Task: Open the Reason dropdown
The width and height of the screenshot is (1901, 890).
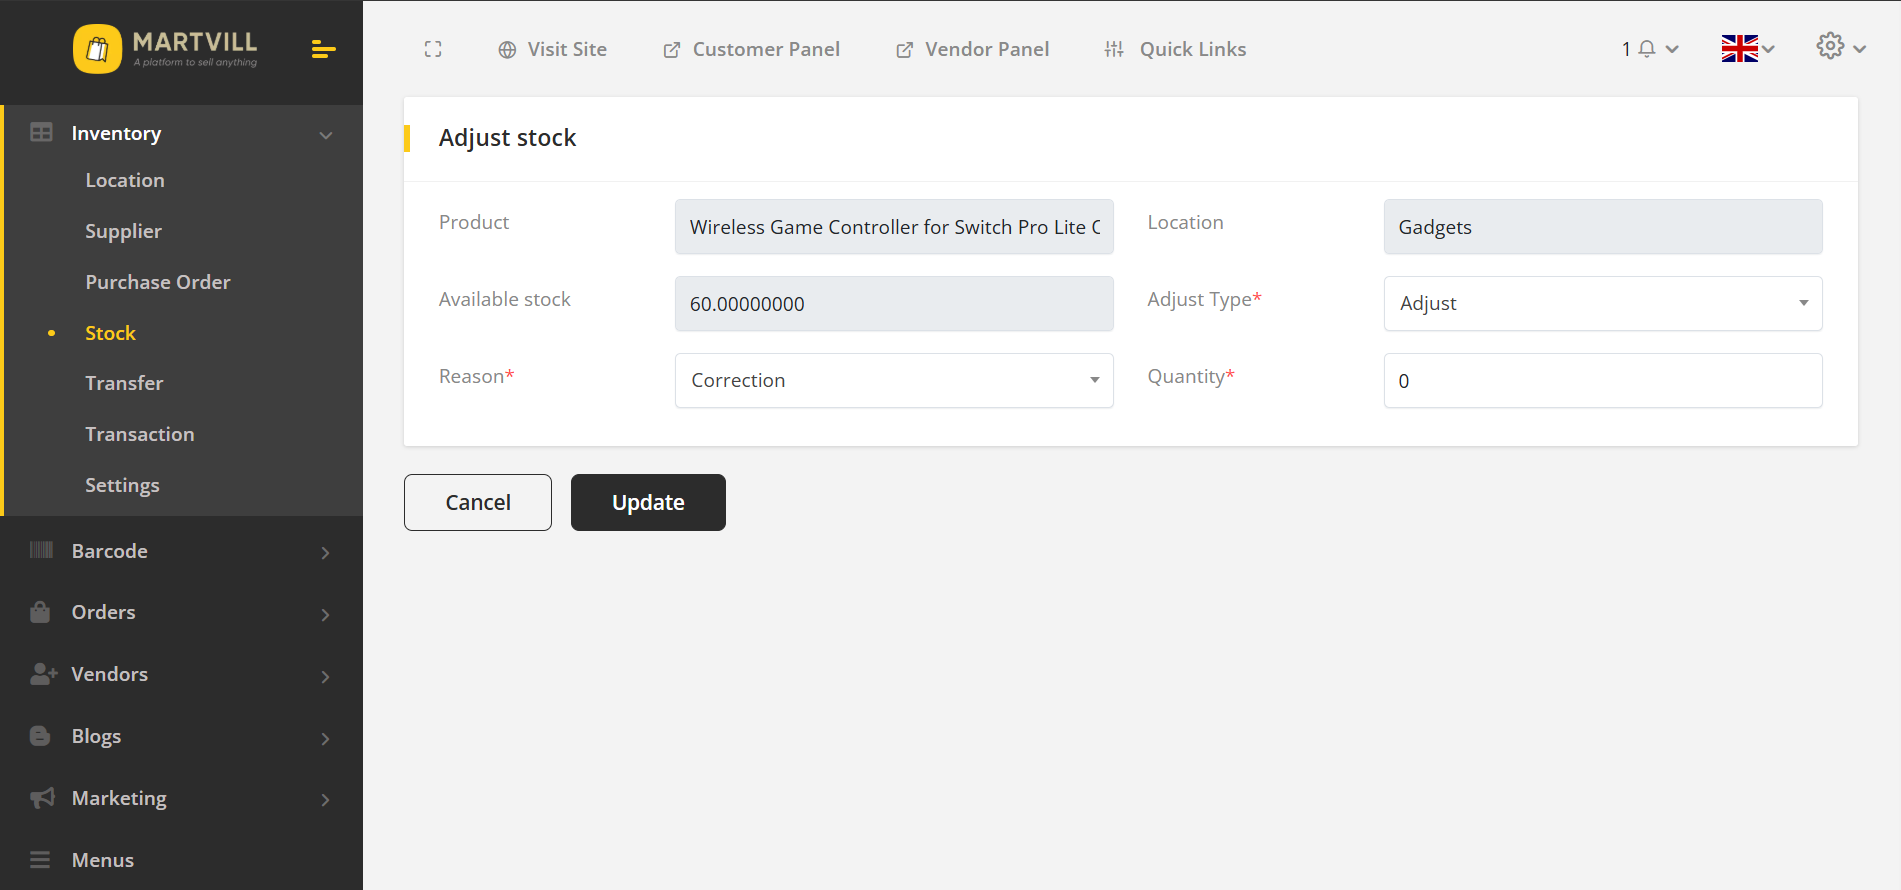Action: coord(893,380)
